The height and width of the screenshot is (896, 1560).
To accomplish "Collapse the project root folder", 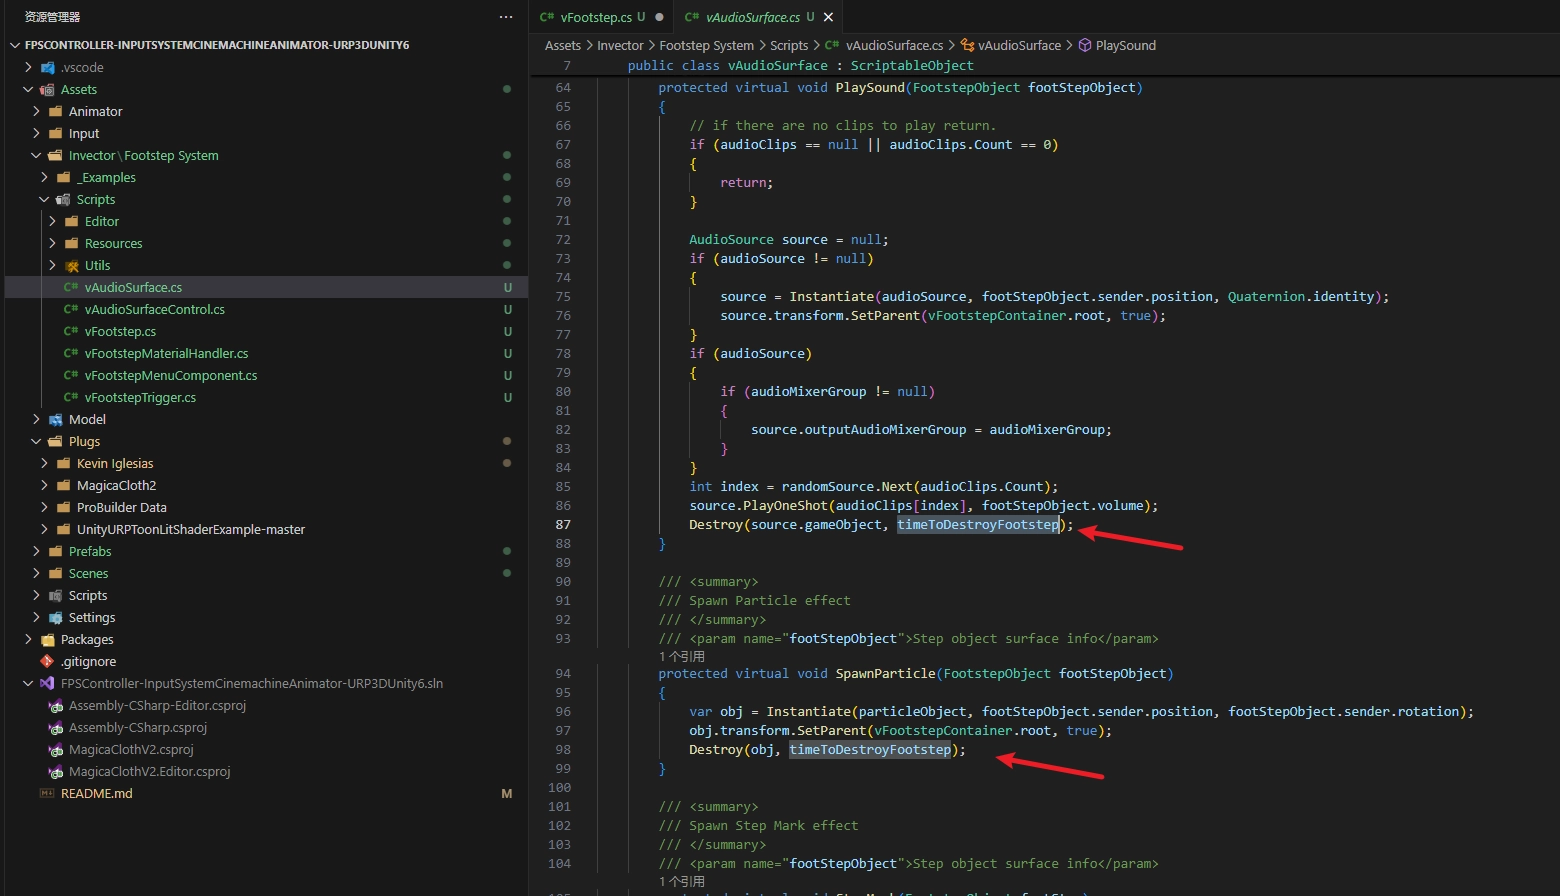I will (x=16, y=45).
